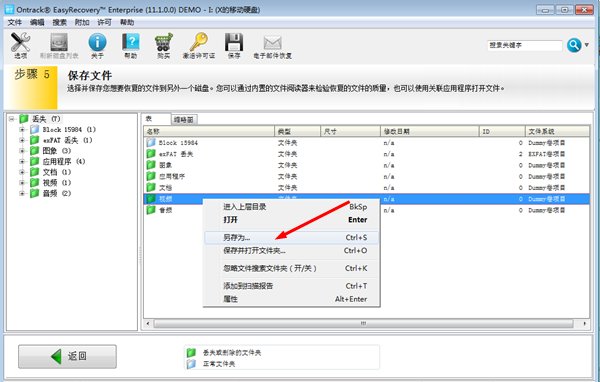
Task: Expand the 音频 (2) tree node
Action: click(22, 194)
